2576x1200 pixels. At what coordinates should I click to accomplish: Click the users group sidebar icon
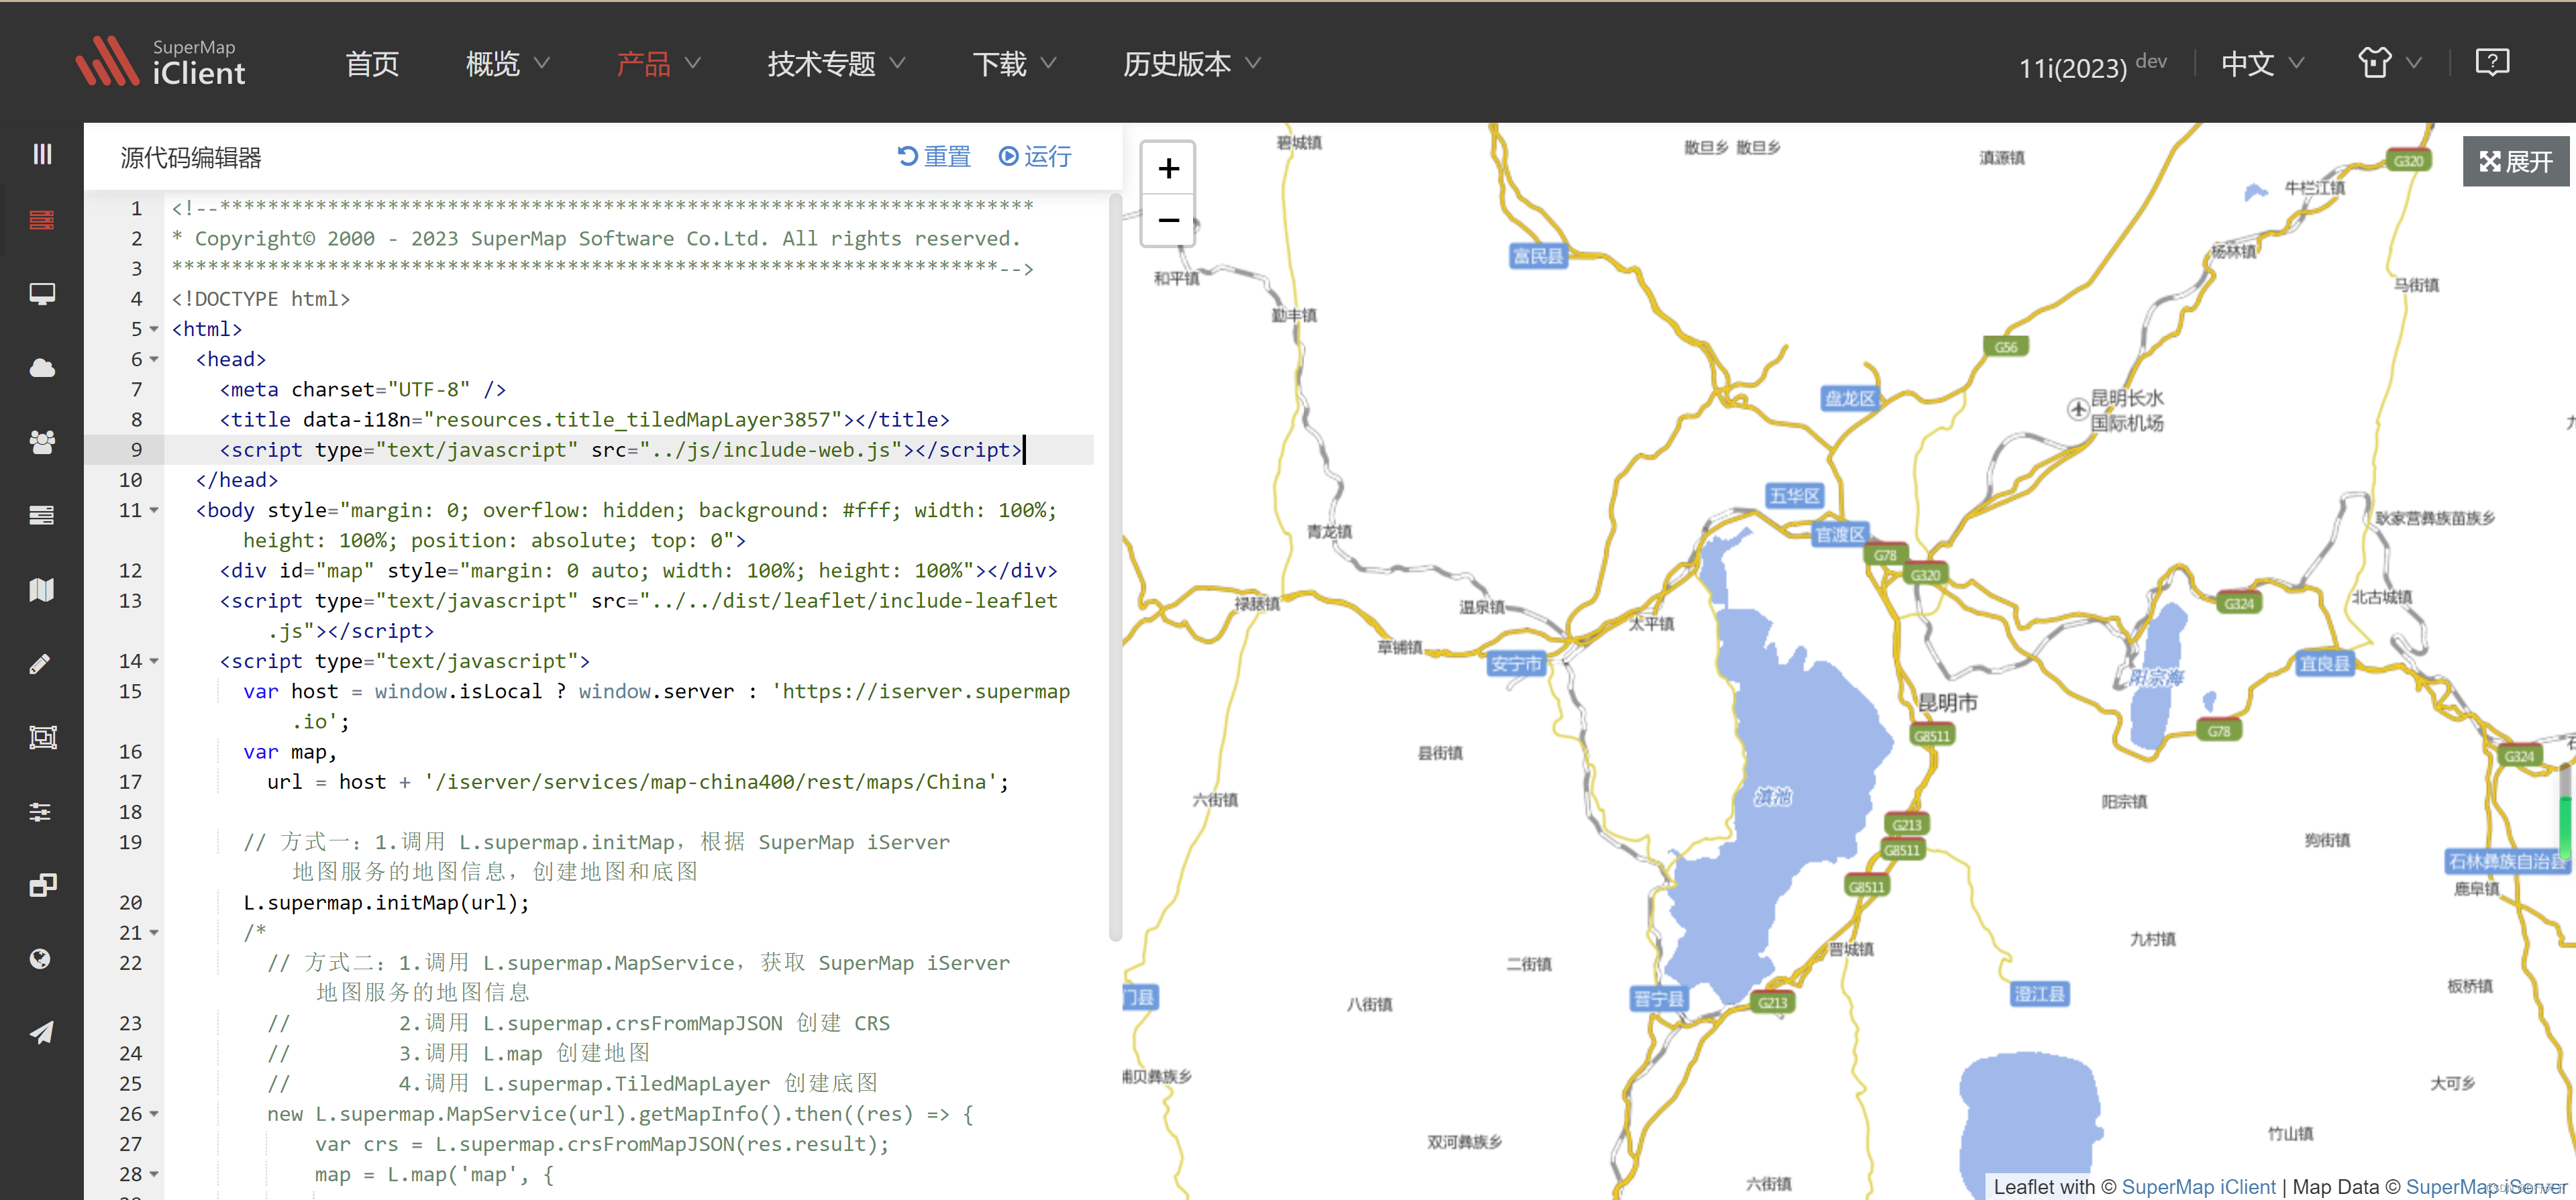[x=42, y=442]
